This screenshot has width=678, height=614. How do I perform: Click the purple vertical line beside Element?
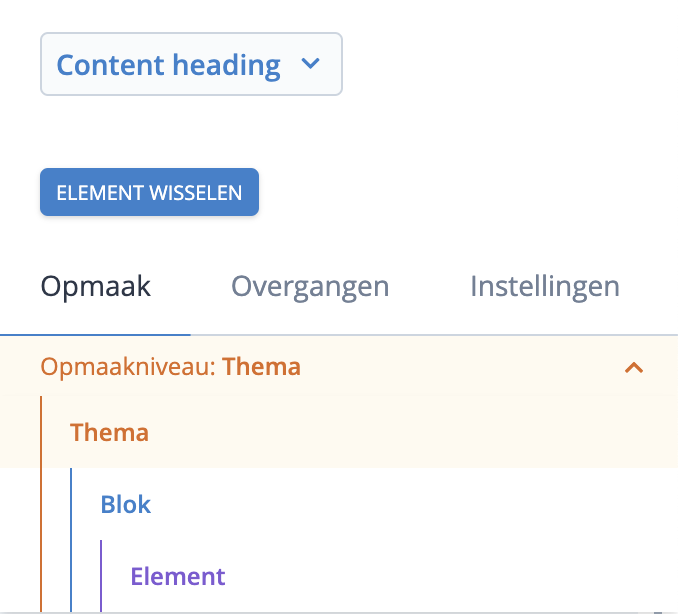coord(101,576)
